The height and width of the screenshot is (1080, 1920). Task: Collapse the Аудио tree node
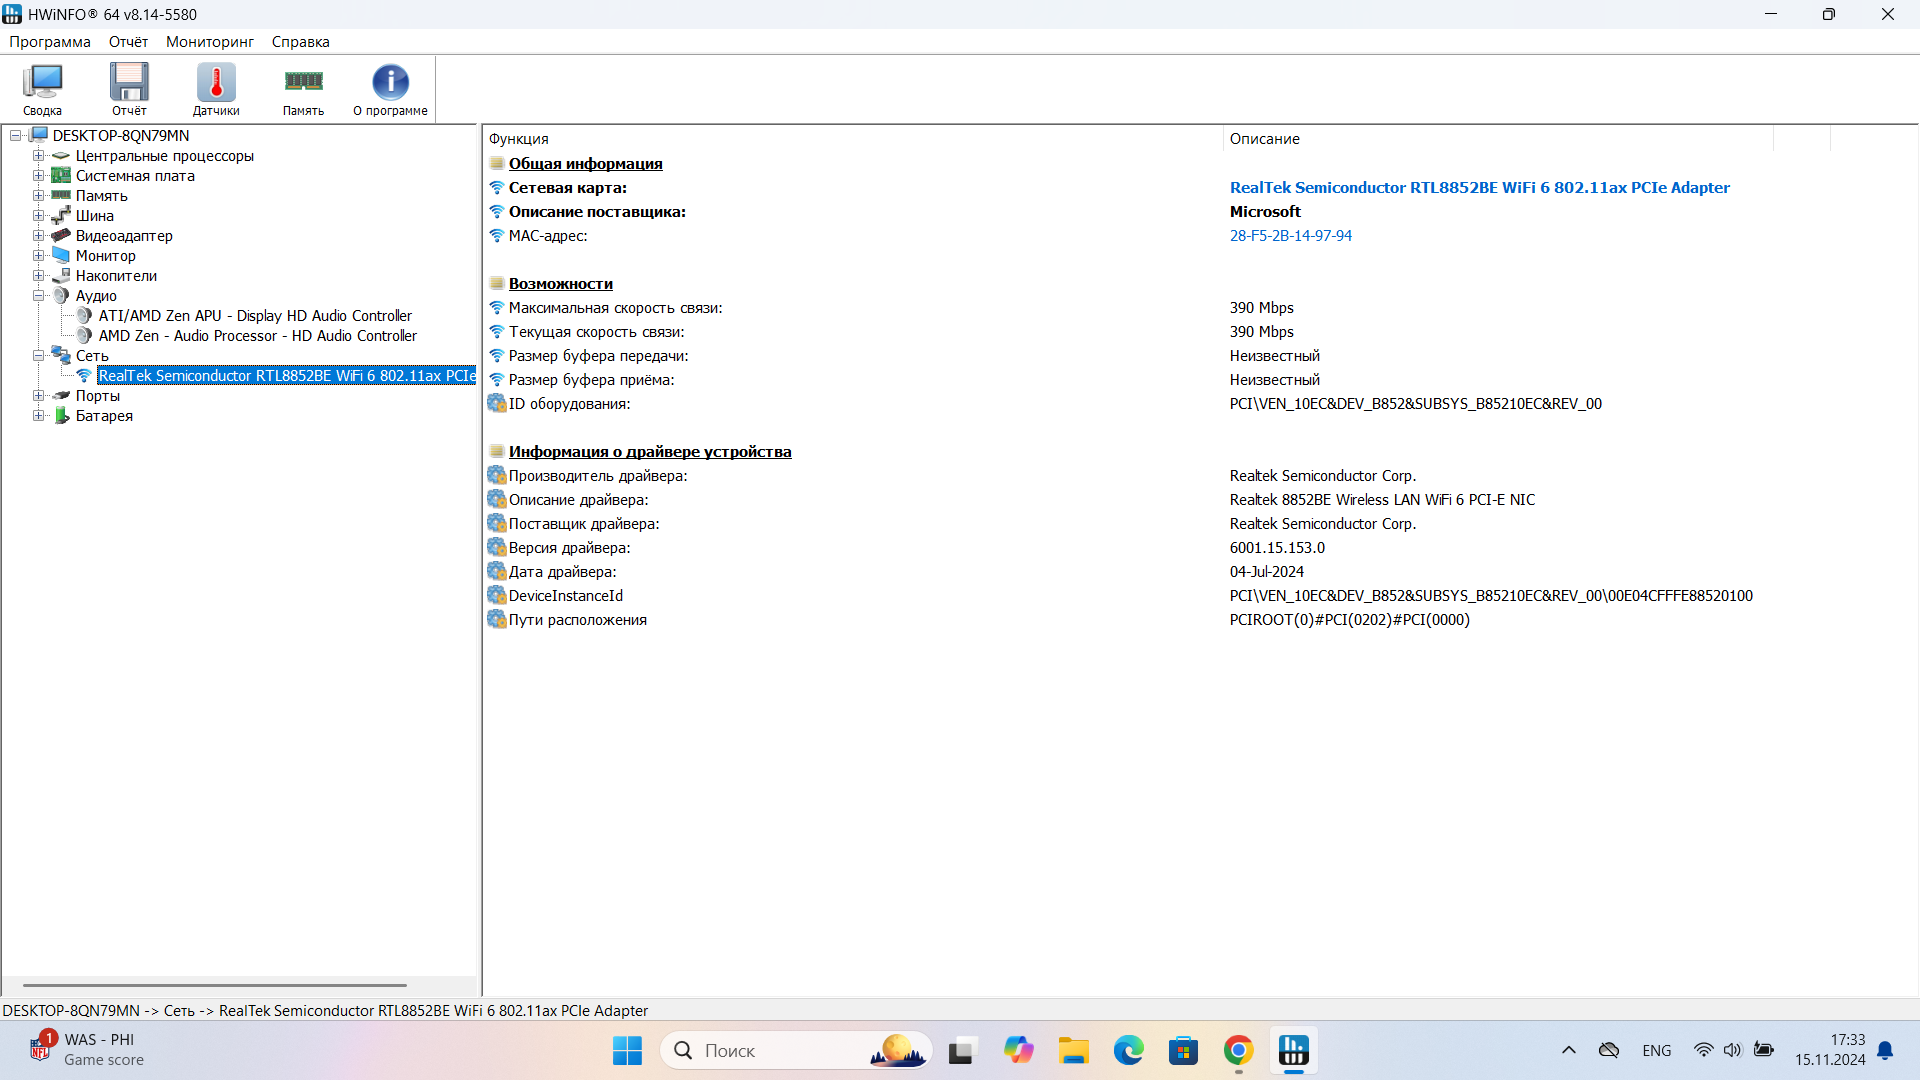[38, 296]
